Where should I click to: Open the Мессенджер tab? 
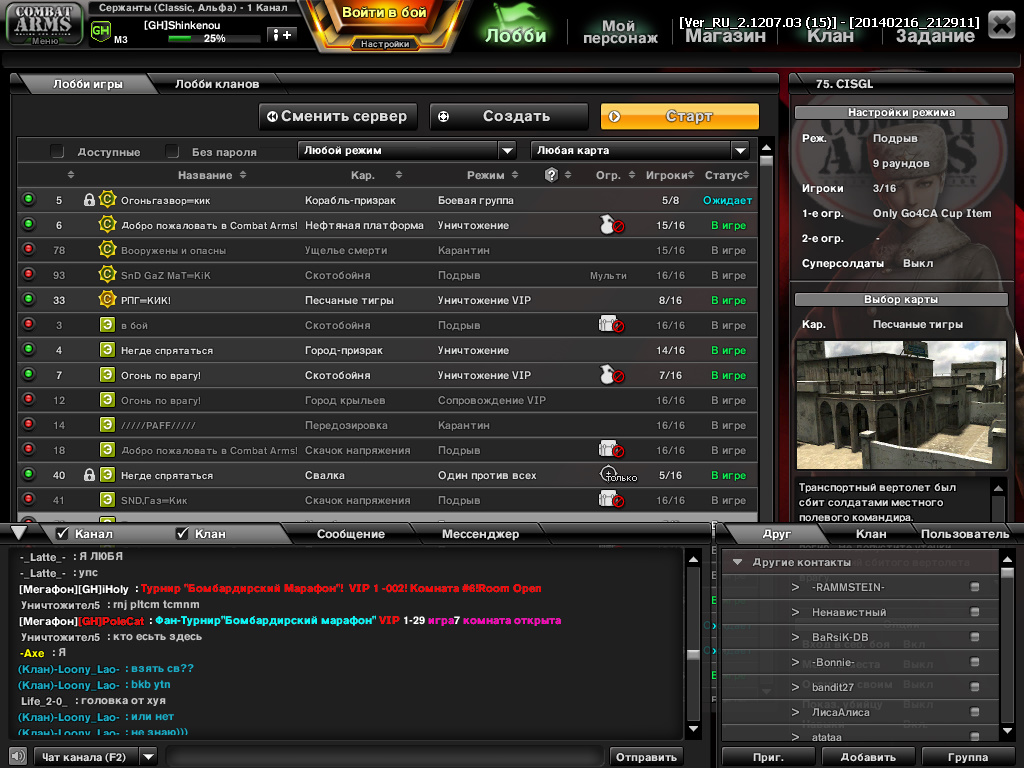point(480,534)
